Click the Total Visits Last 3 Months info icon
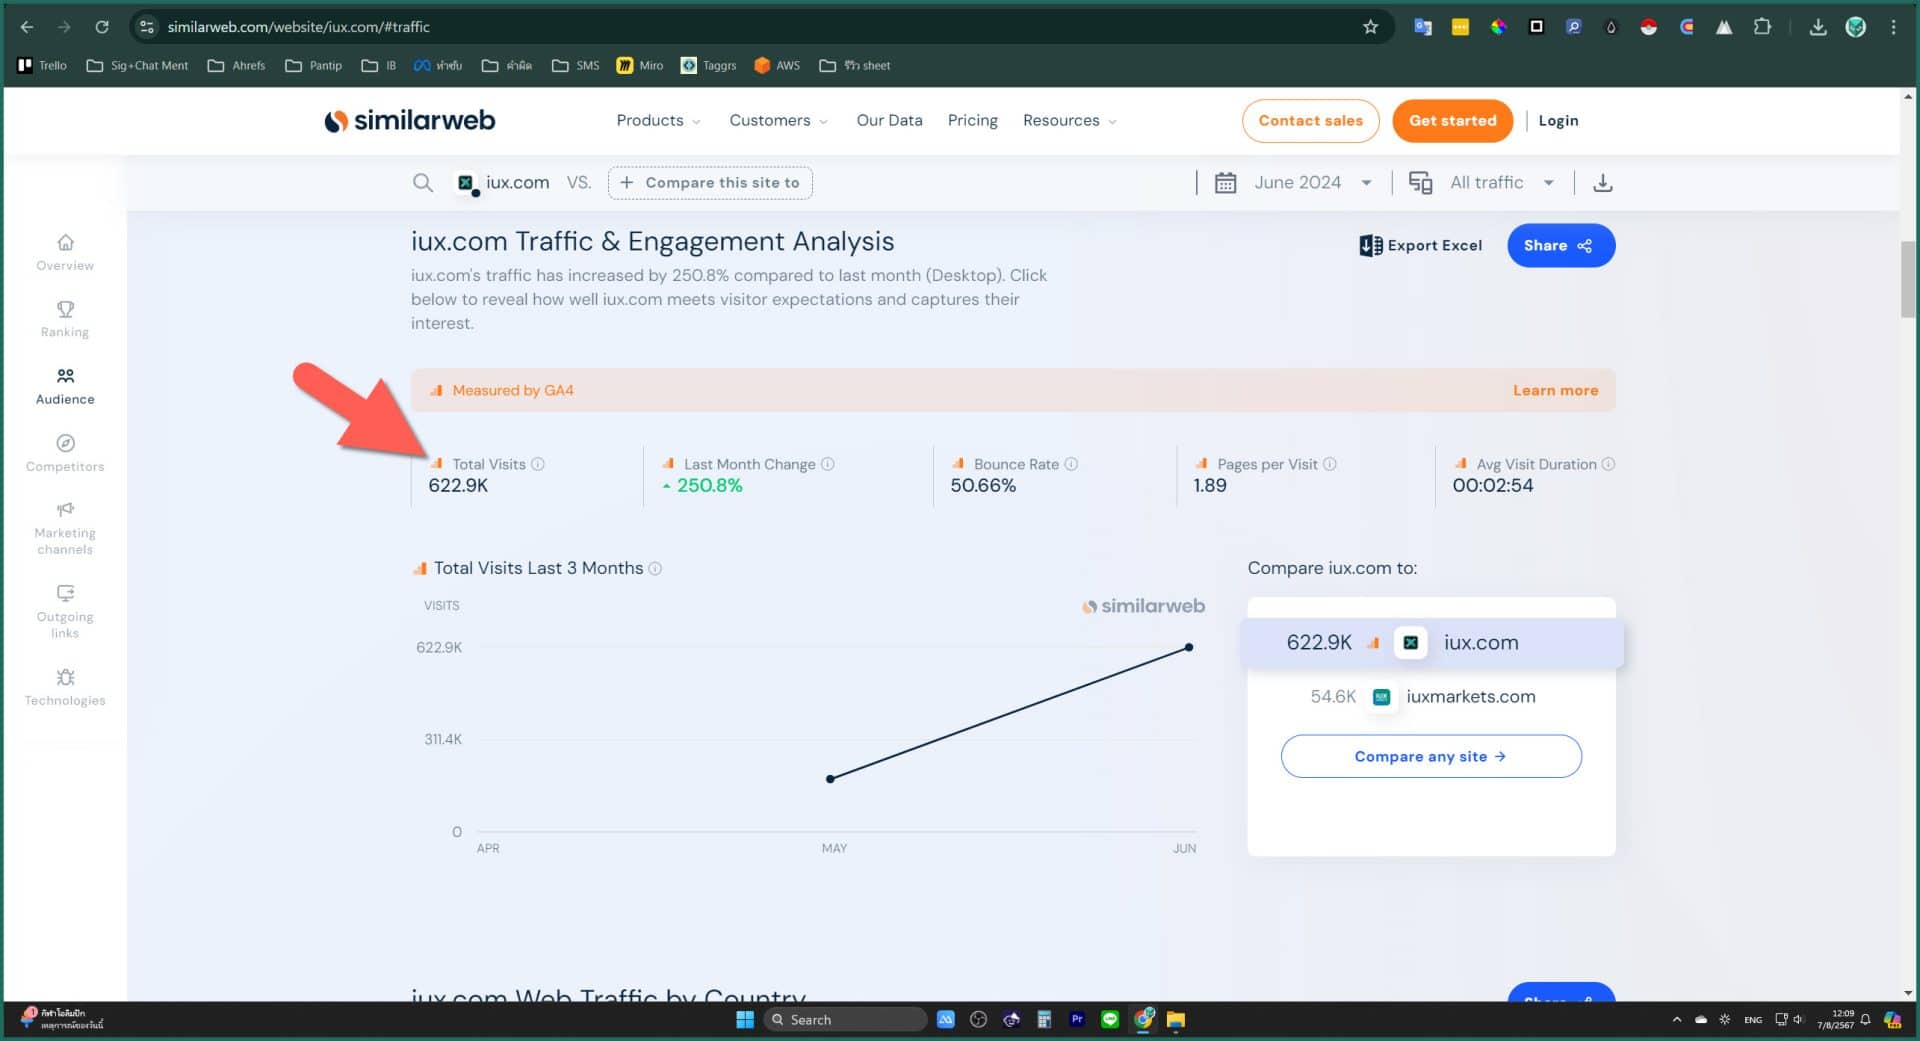1920x1041 pixels. [x=655, y=568]
